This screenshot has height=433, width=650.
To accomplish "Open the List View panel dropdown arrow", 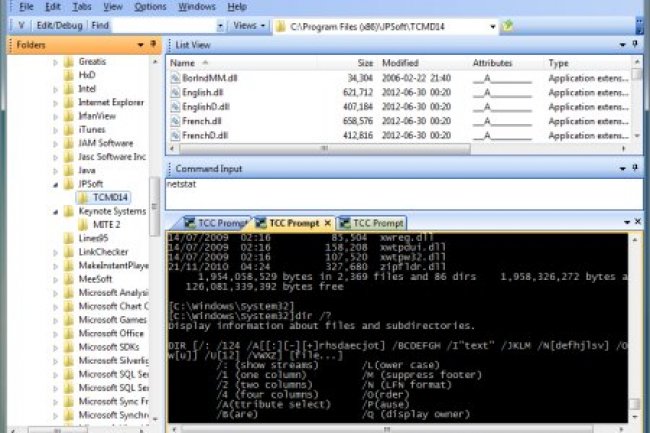I will (622, 45).
